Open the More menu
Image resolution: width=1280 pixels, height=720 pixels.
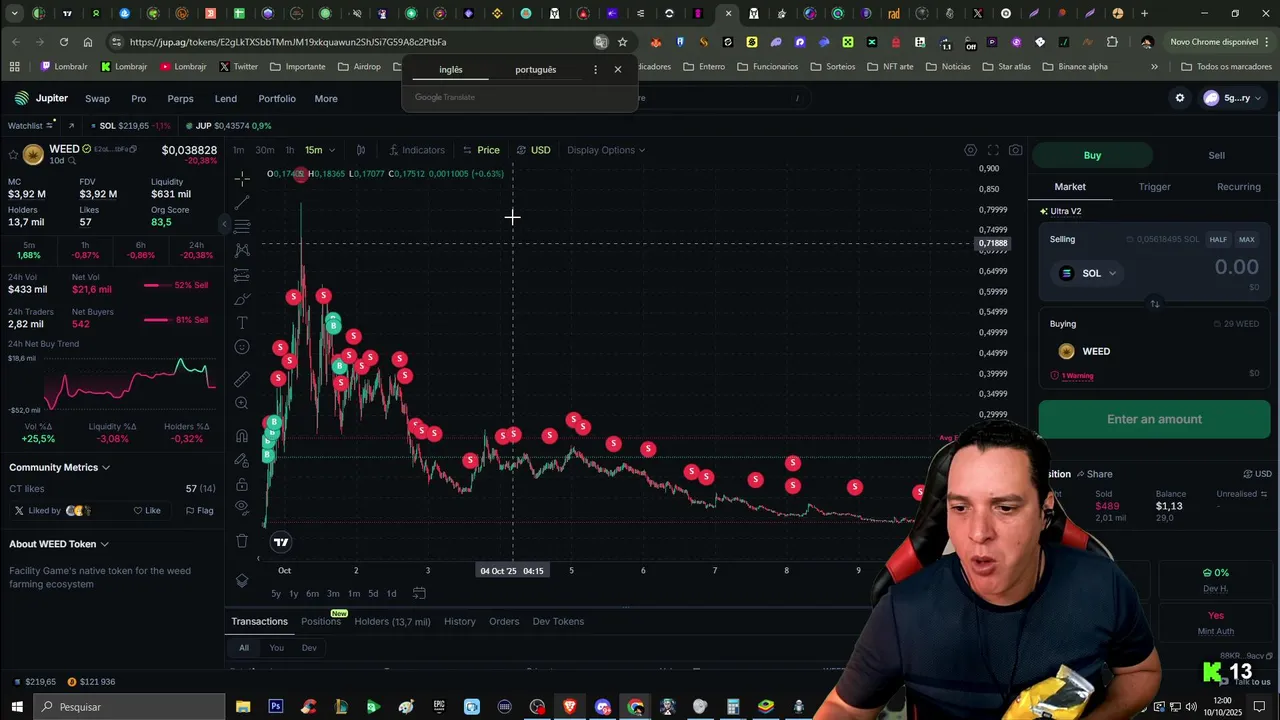click(326, 98)
